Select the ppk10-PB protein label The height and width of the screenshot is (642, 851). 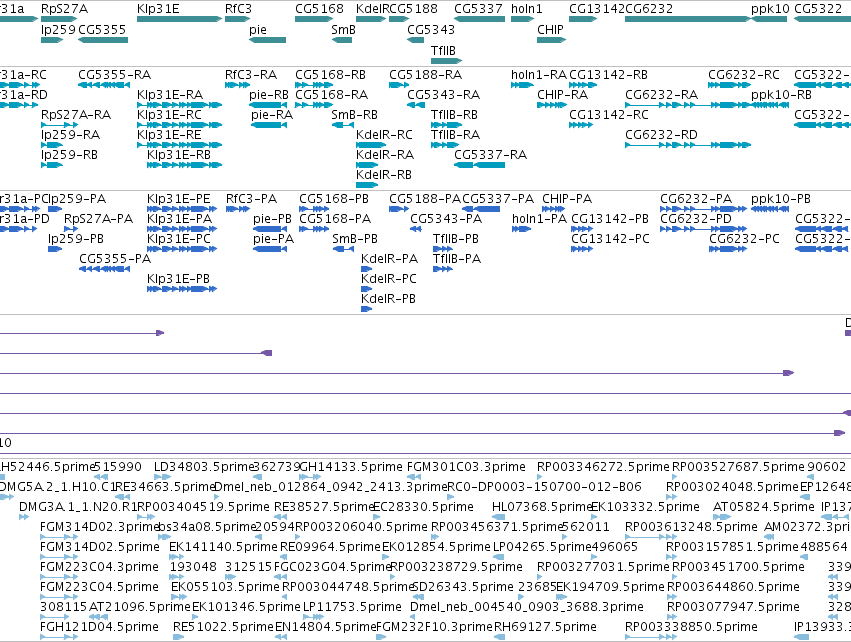point(781,199)
